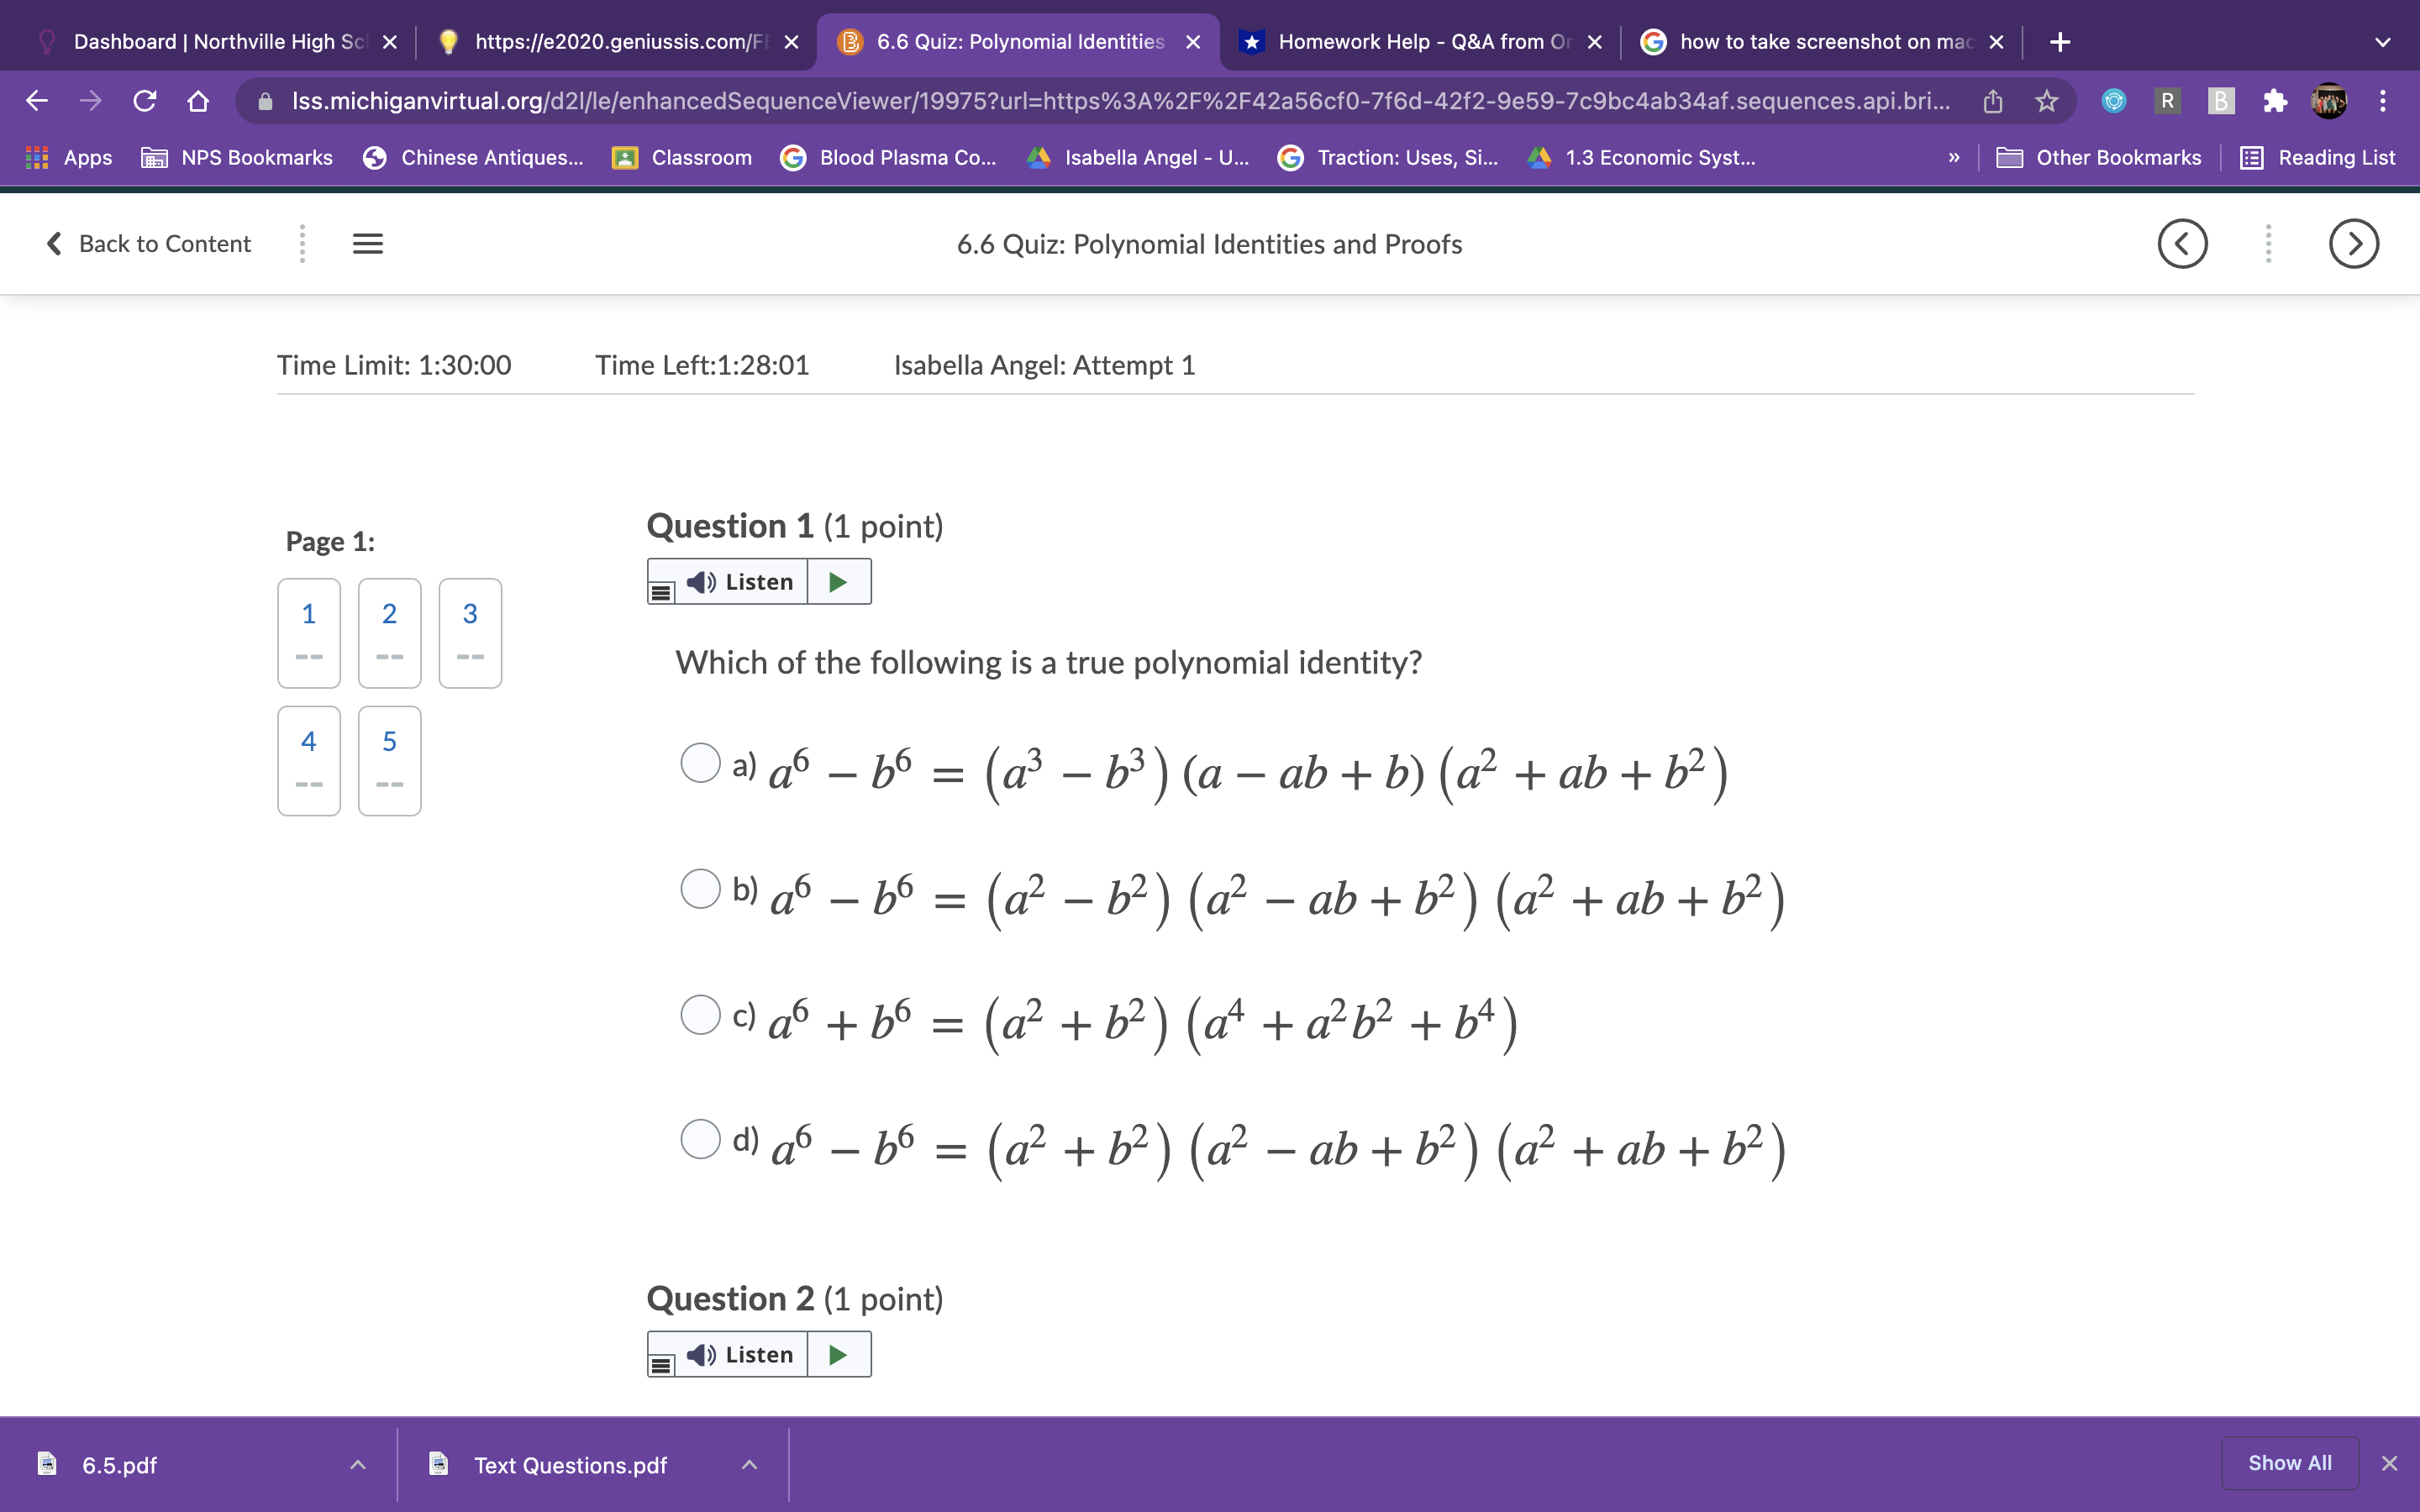Open the Chrome extensions puzzle icon

click(2275, 101)
